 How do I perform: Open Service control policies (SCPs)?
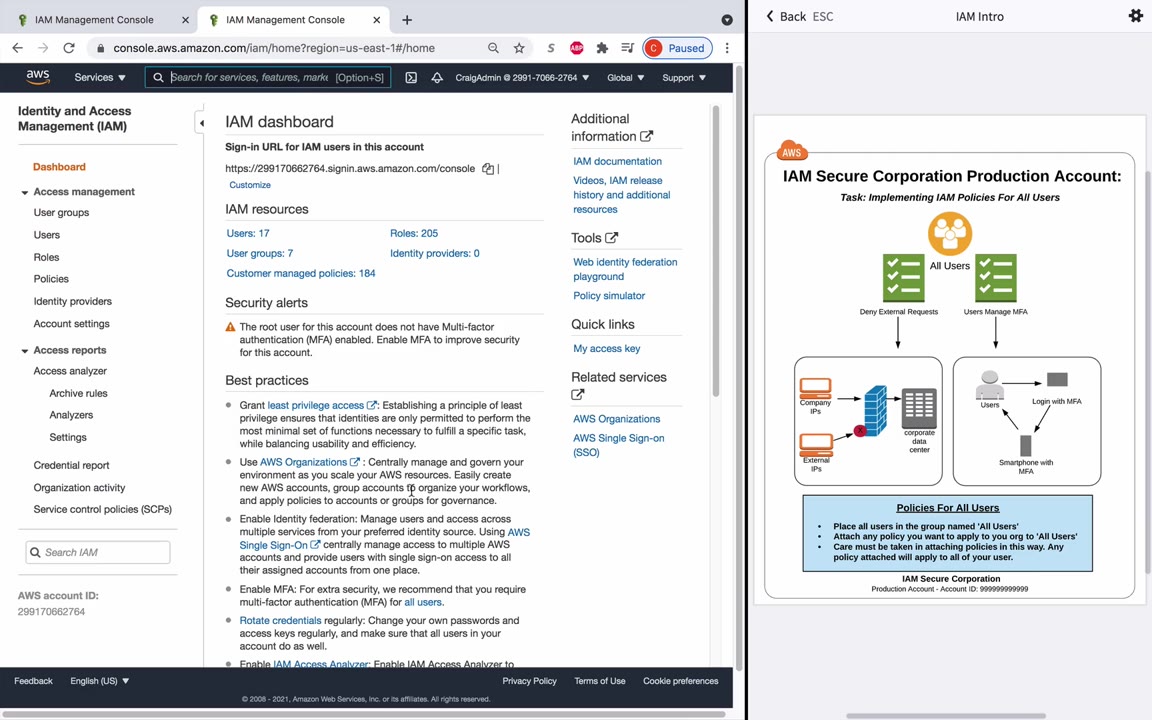tap(102, 509)
